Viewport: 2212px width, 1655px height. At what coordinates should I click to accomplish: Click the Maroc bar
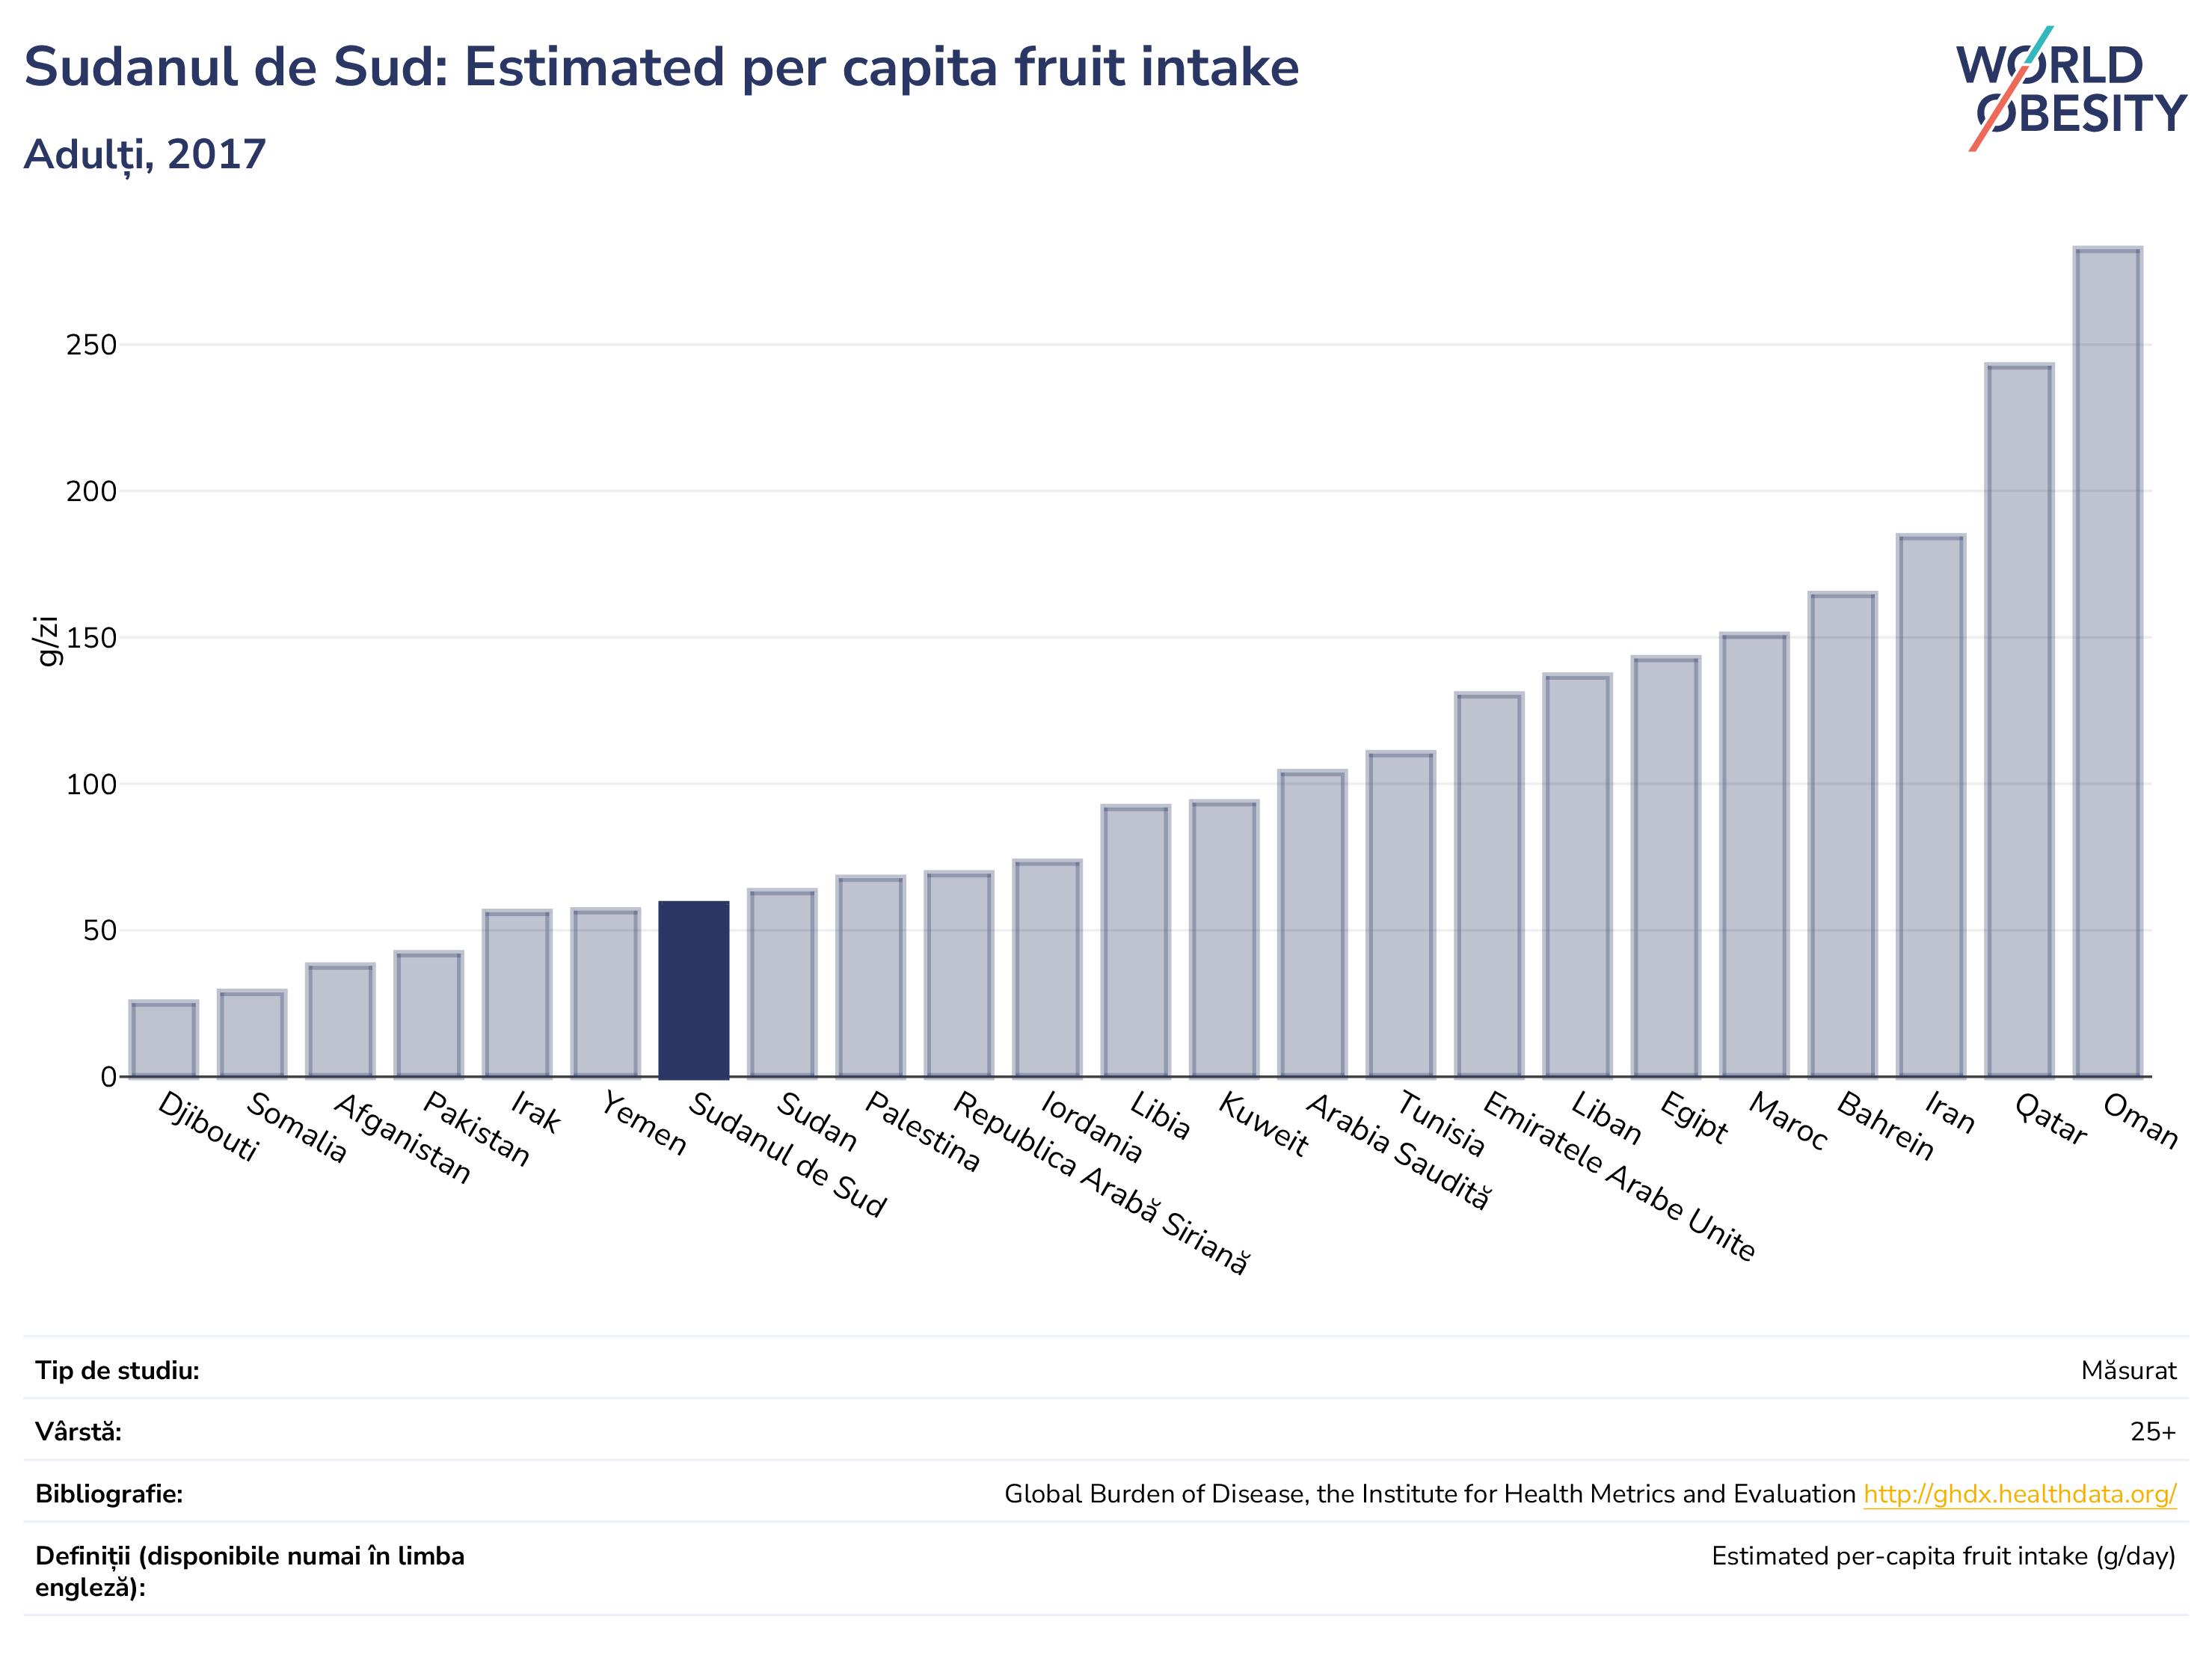[1754, 856]
